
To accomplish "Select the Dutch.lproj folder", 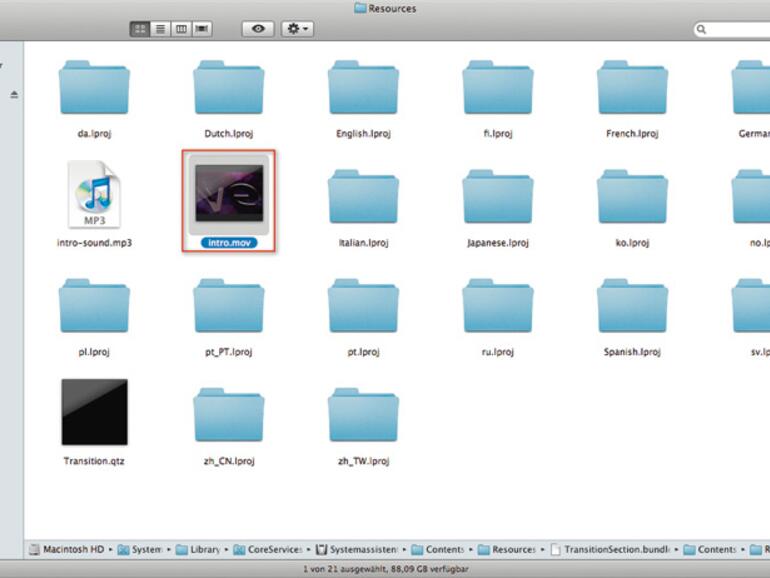I will [228, 87].
